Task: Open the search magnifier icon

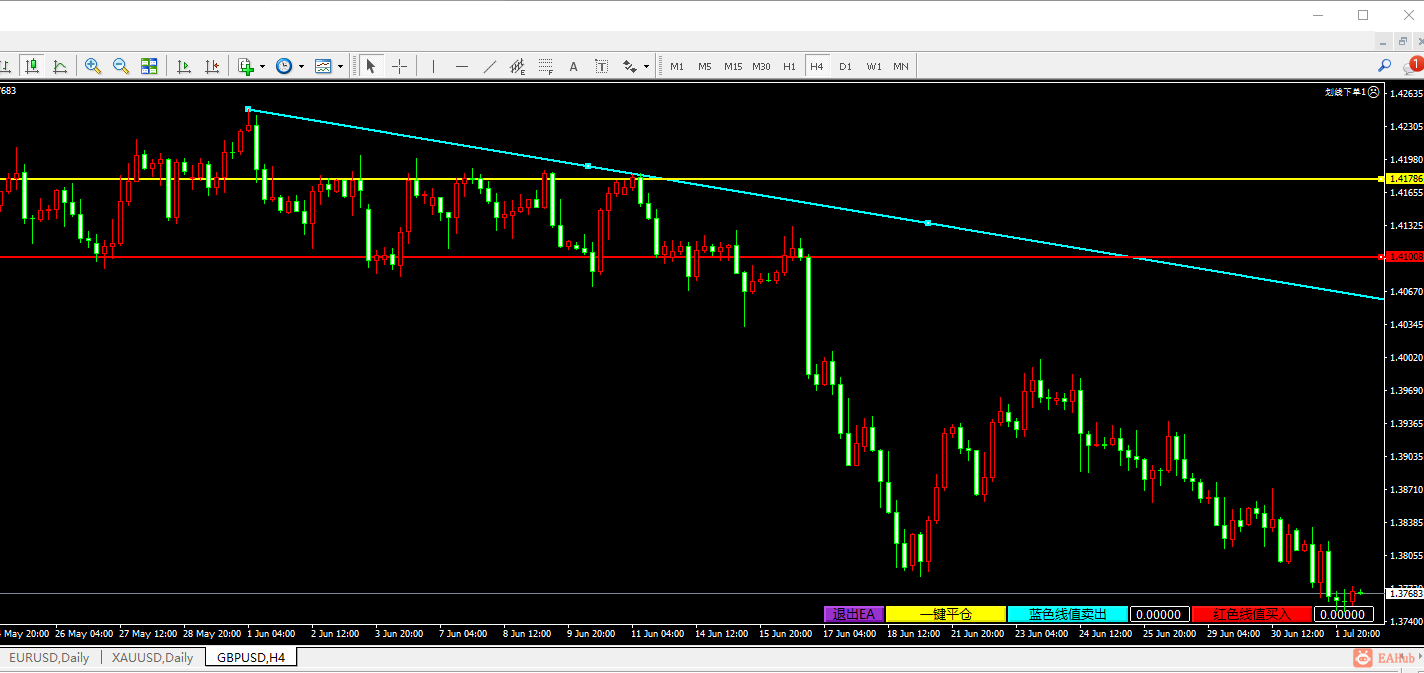Action: click(x=1385, y=66)
